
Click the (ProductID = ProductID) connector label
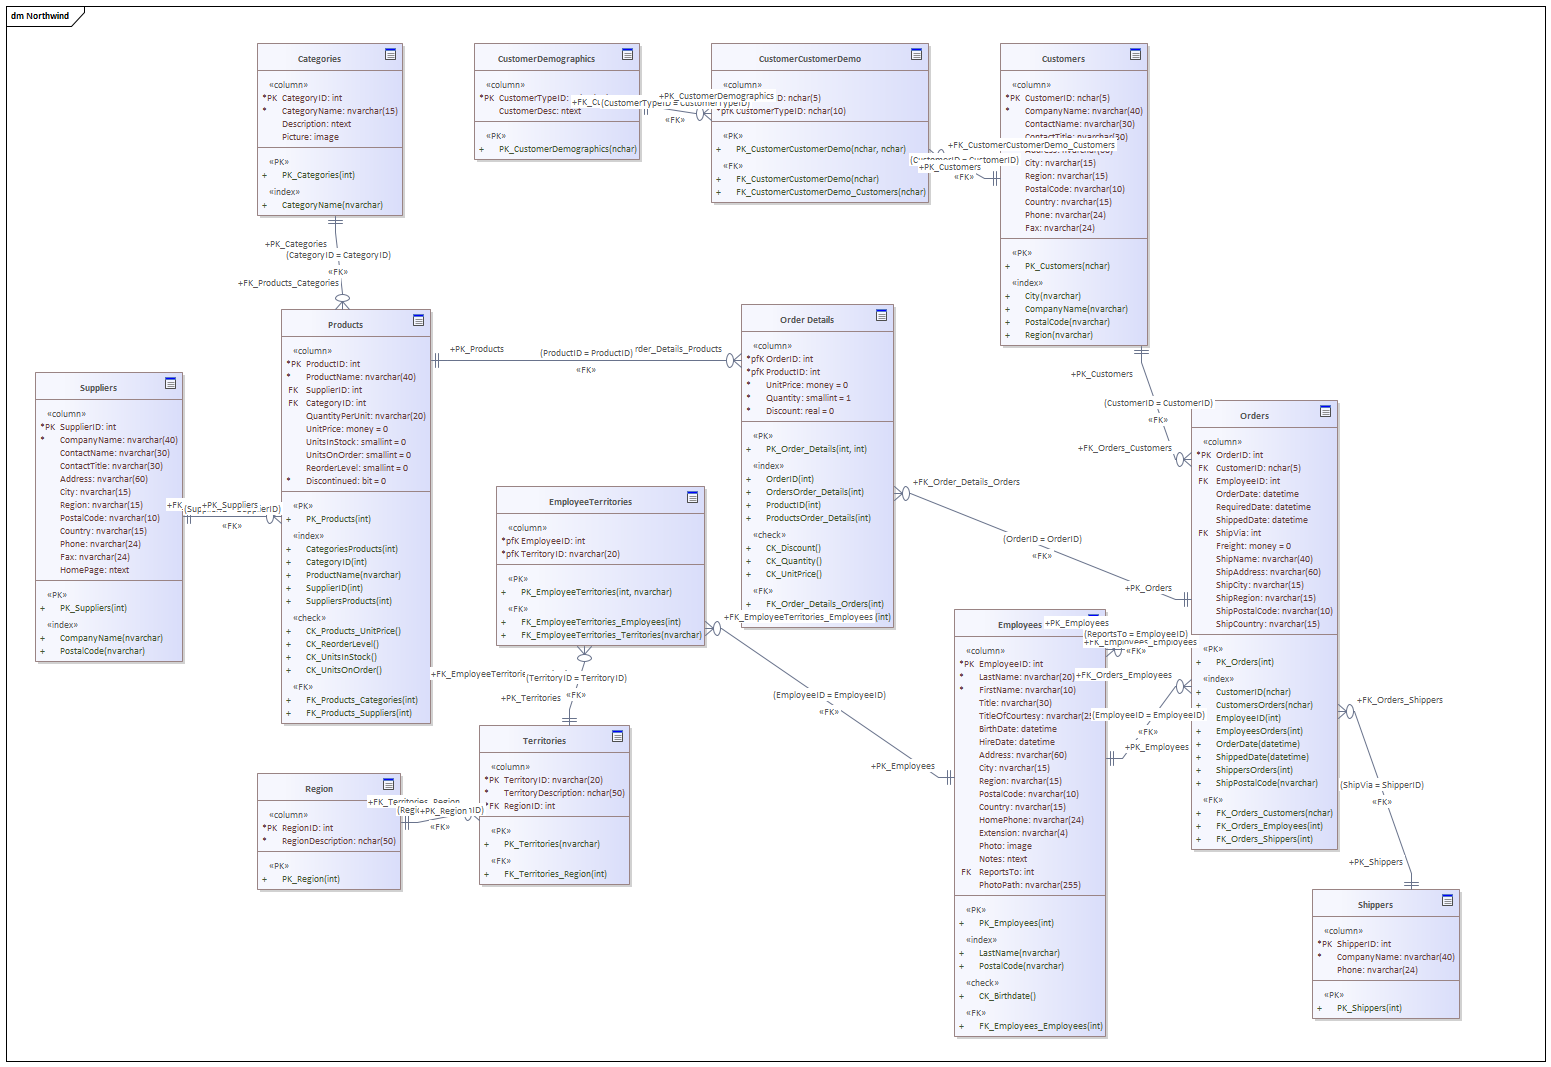point(586,353)
